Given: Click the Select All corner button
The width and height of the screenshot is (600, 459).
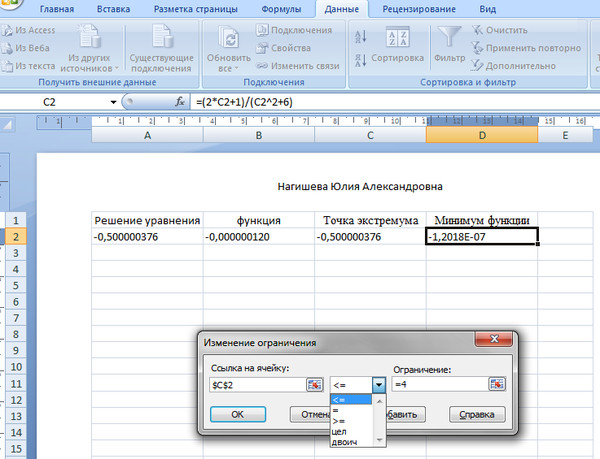Looking at the screenshot, I should [8, 124].
